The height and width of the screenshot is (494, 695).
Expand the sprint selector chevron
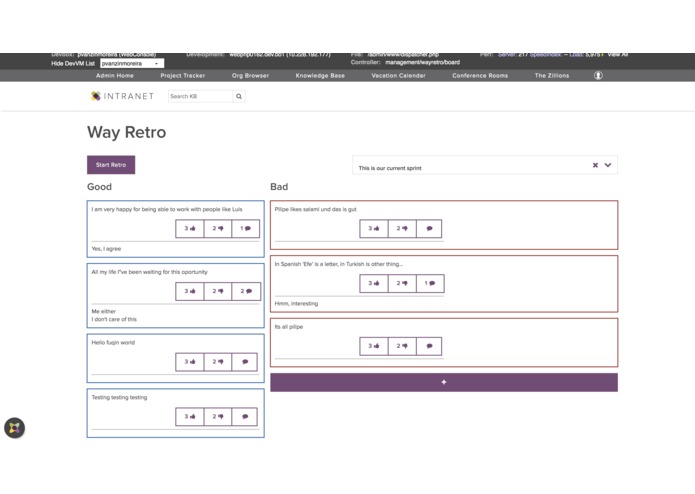click(x=608, y=165)
